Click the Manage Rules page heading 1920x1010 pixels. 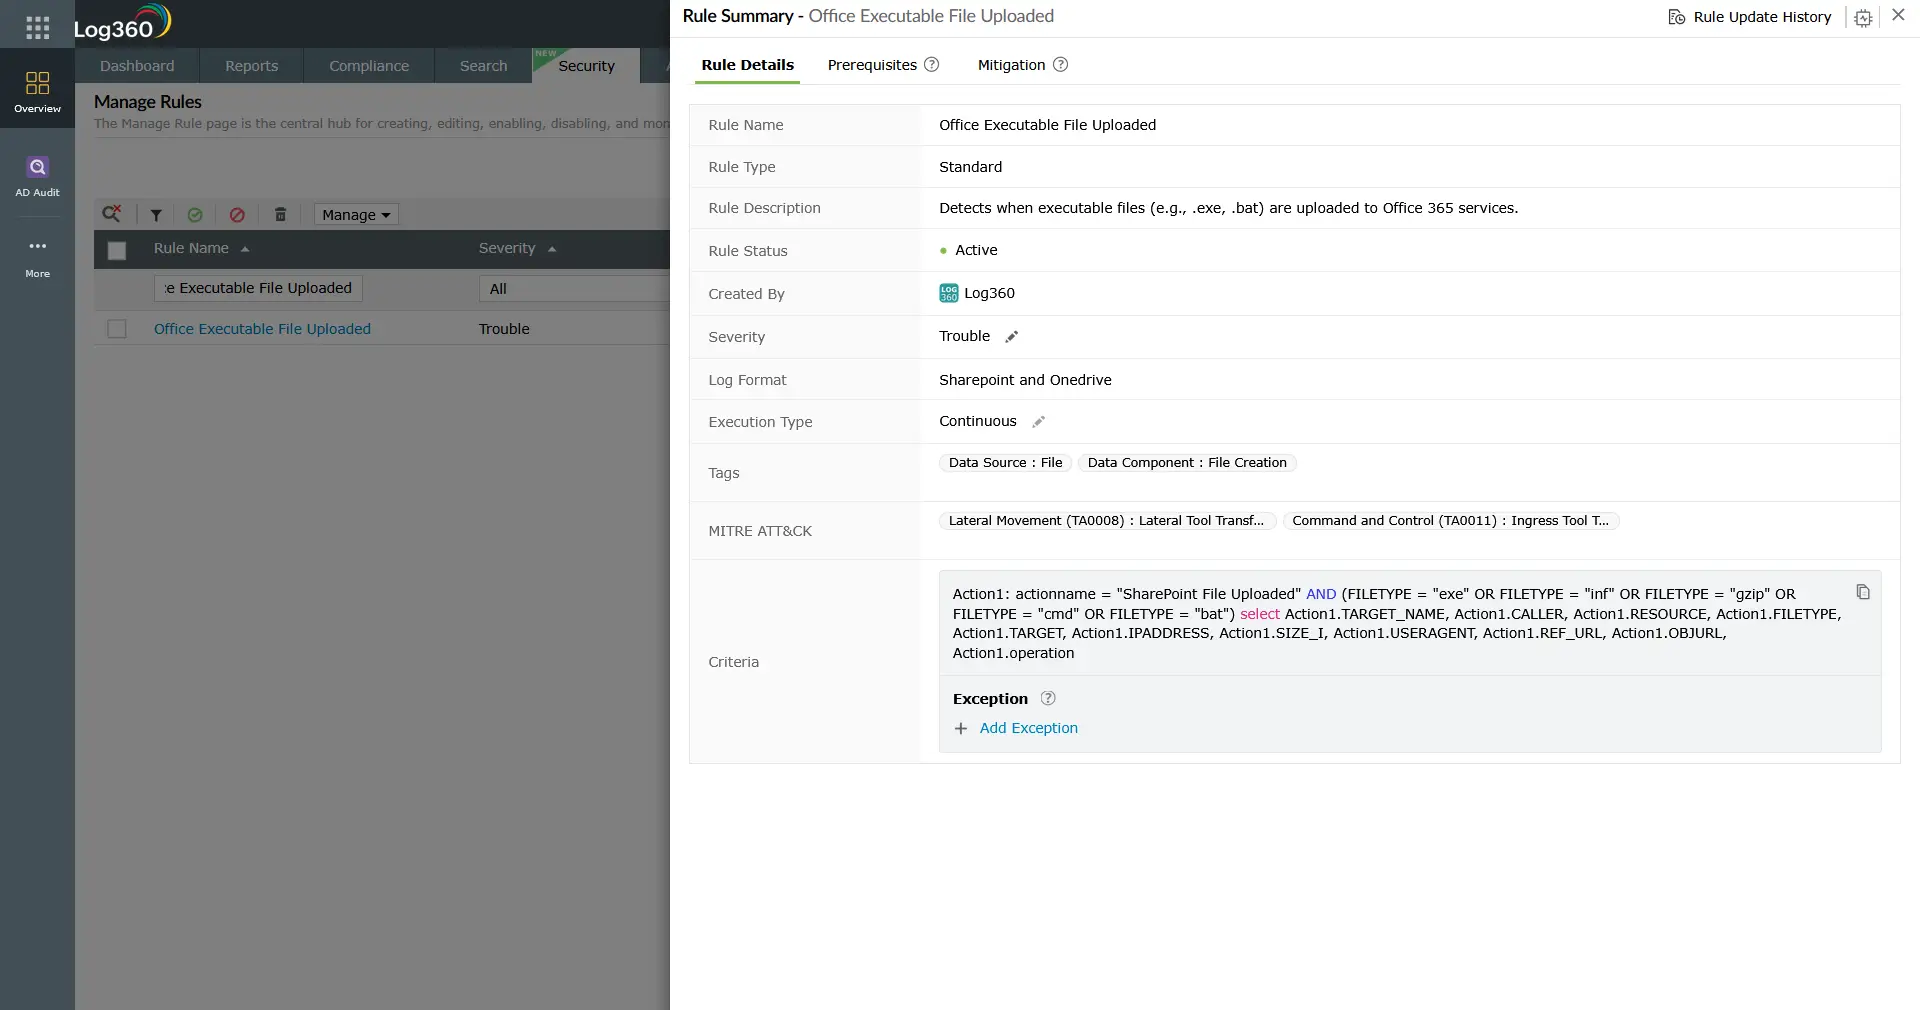148,102
